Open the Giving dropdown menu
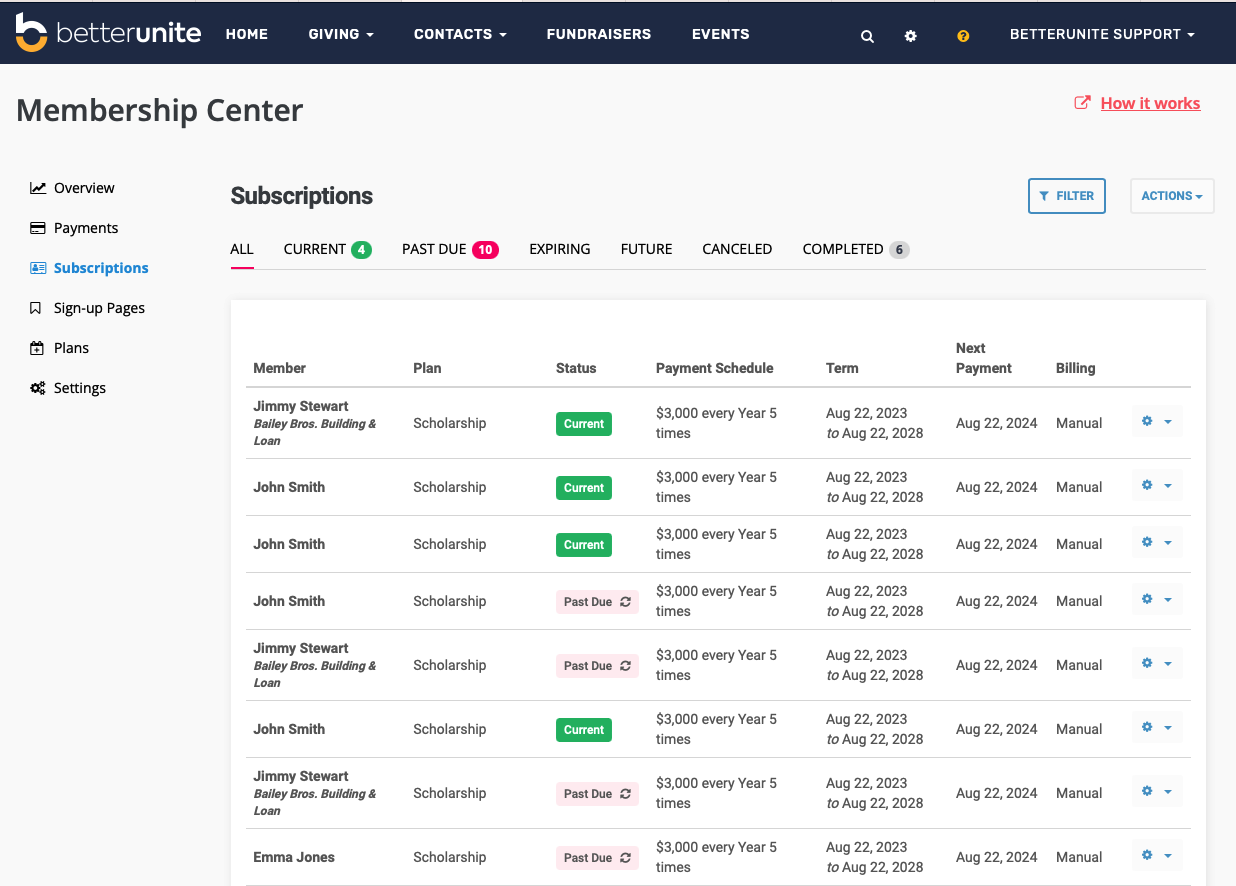 [x=340, y=33]
